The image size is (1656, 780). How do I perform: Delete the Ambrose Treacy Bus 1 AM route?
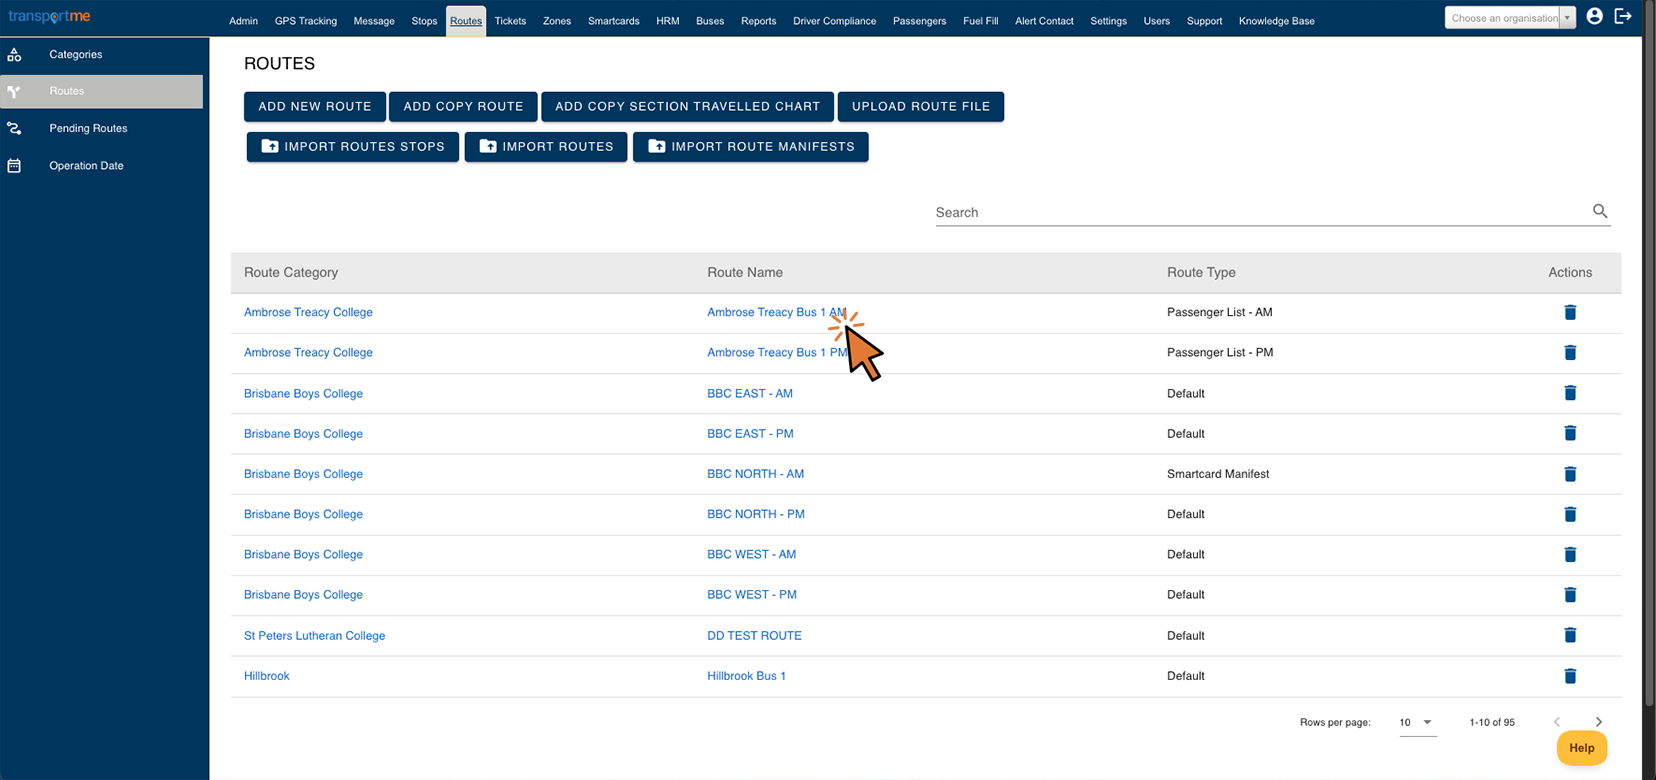coord(1570,312)
